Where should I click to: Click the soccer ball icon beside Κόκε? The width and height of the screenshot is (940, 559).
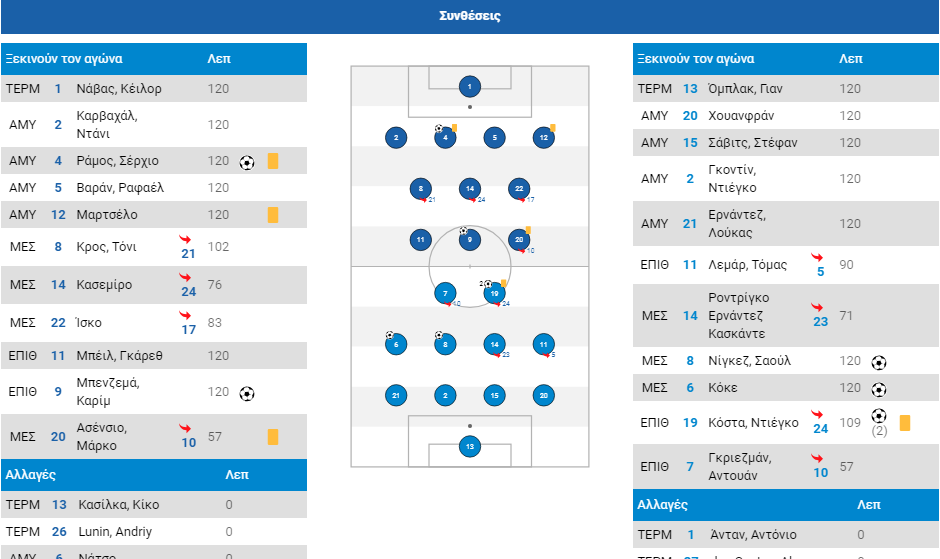[x=879, y=390]
